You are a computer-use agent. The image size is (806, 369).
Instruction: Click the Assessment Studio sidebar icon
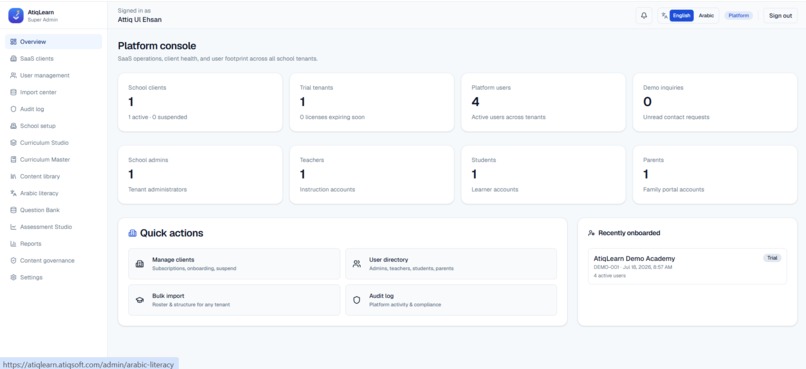(13, 227)
